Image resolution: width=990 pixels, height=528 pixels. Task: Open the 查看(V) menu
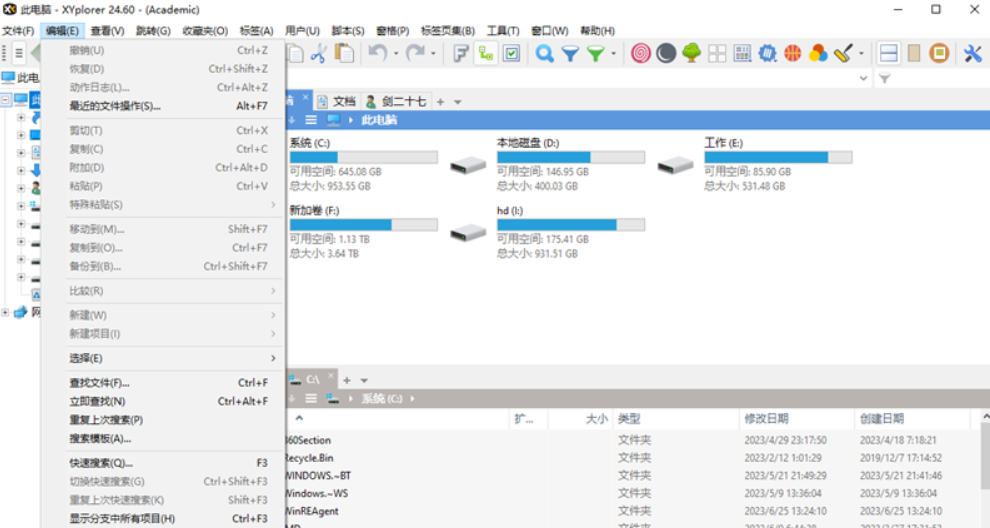[x=107, y=30]
